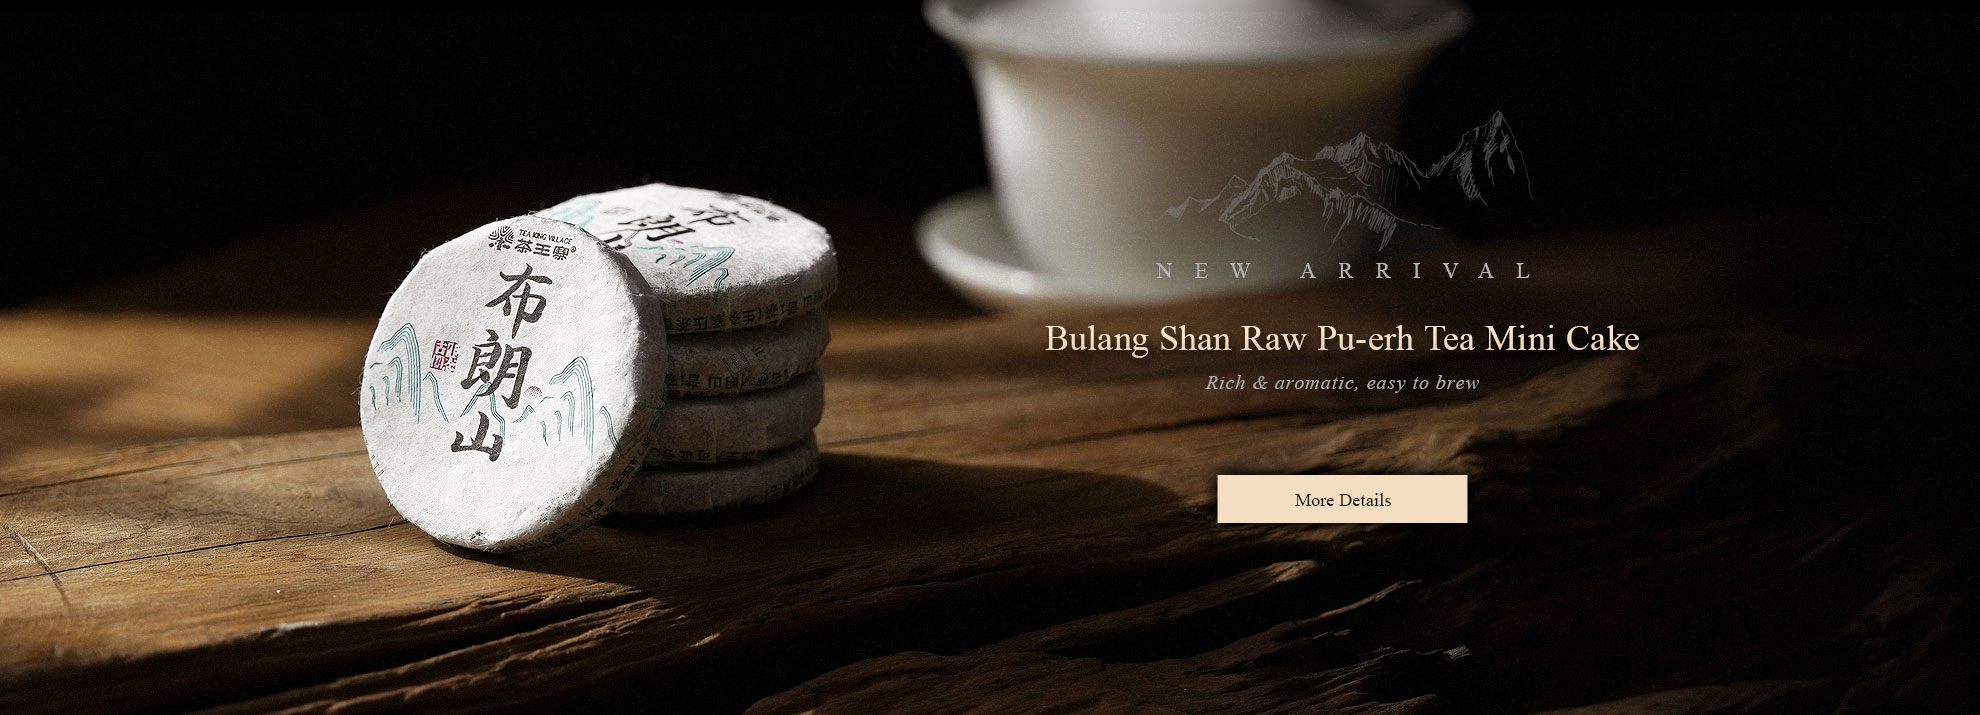Open the Bulang Shan Raw Pu-erh headline link

[x=1342, y=339]
